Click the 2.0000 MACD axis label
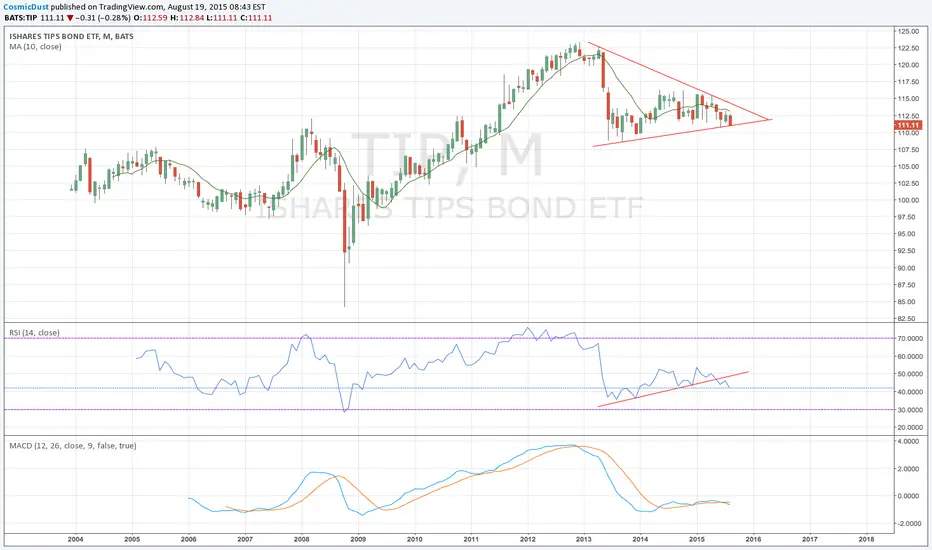 [x=909, y=469]
